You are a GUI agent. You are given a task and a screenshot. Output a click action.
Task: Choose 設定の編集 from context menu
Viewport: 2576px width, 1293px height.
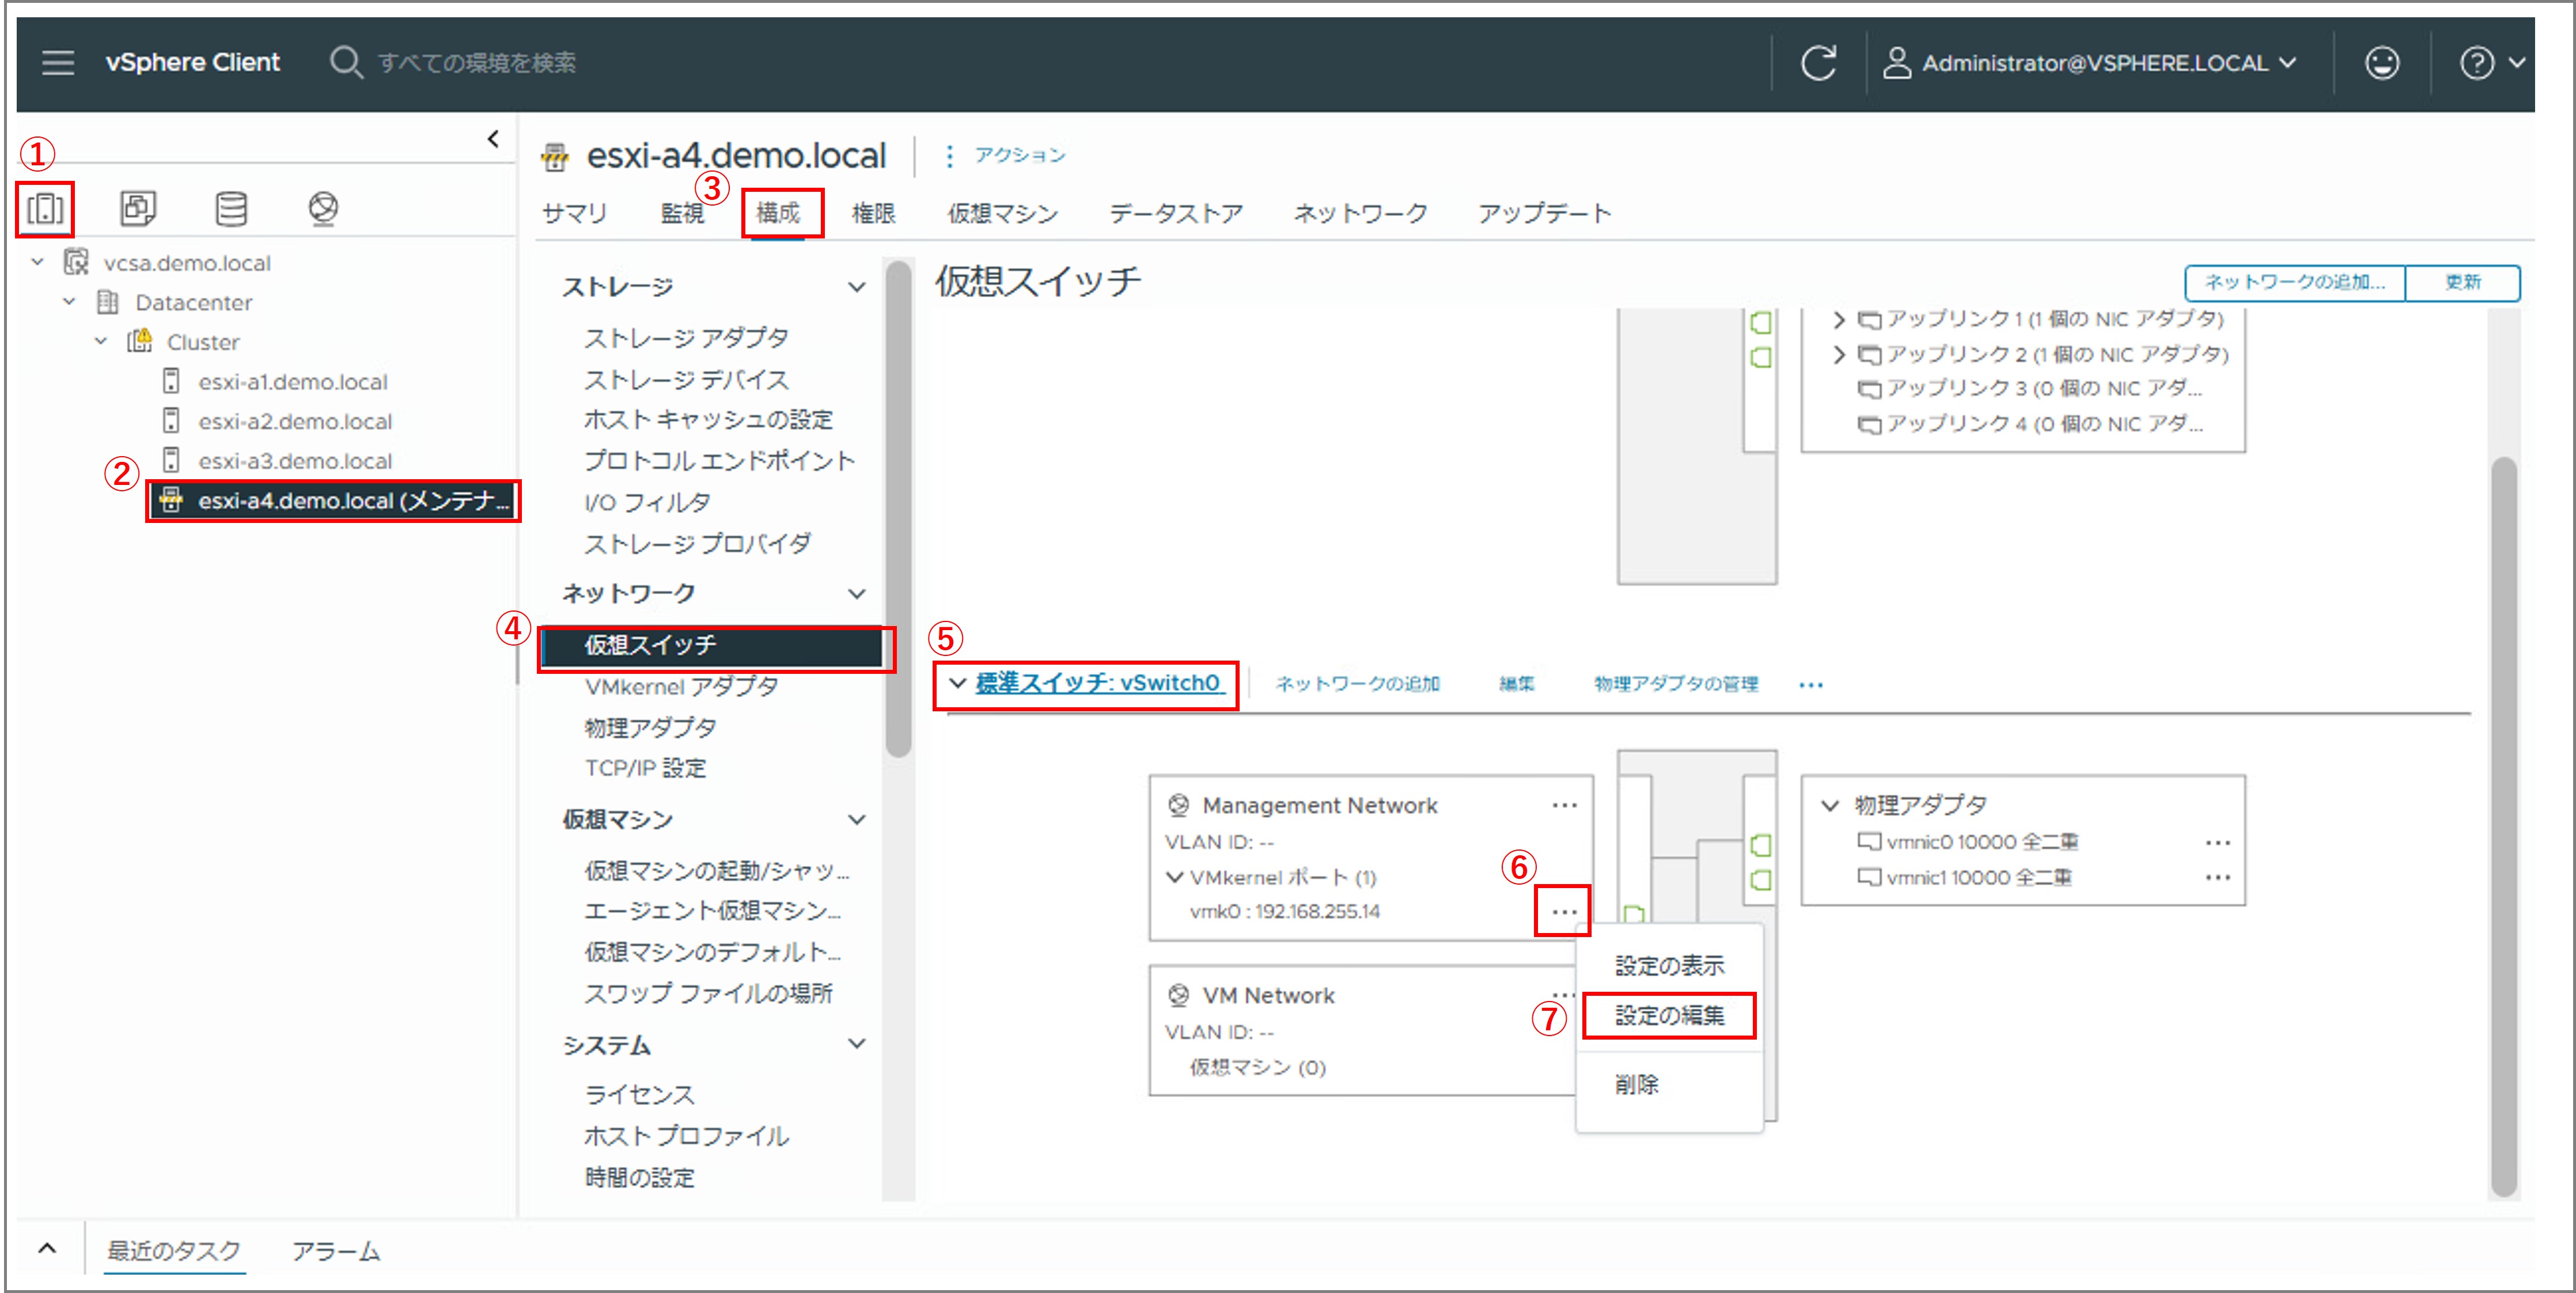[1669, 1016]
